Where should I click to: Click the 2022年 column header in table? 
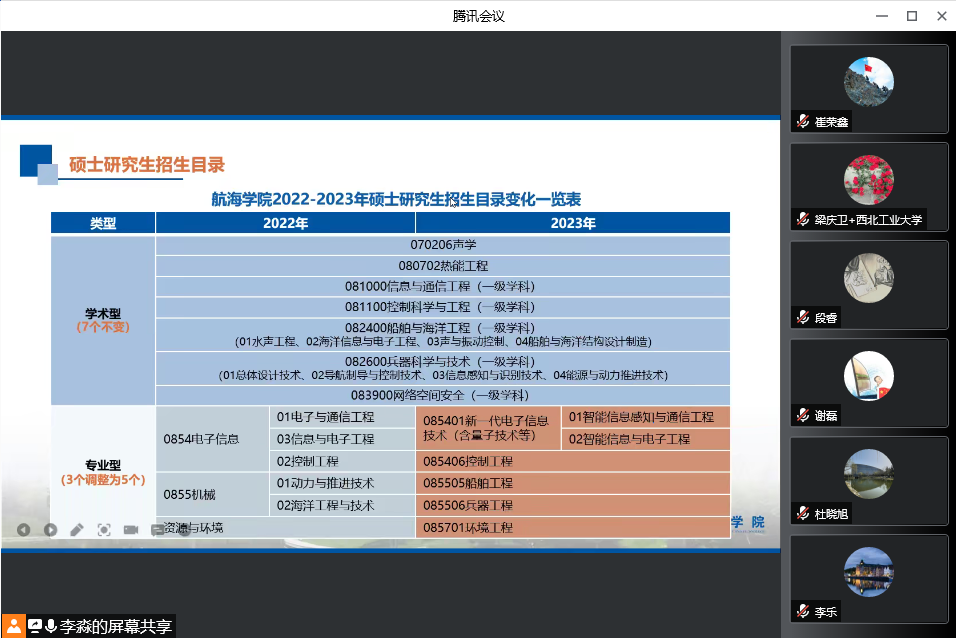[x=285, y=223]
